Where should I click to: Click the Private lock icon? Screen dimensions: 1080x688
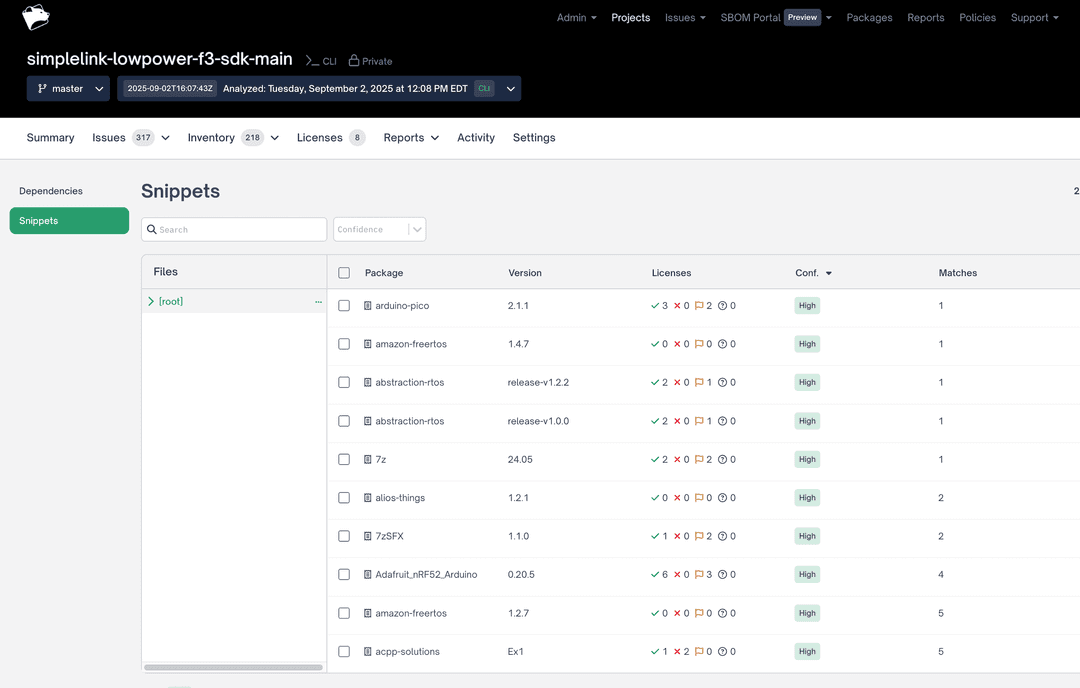pyautogui.click(x=352, y=61)
